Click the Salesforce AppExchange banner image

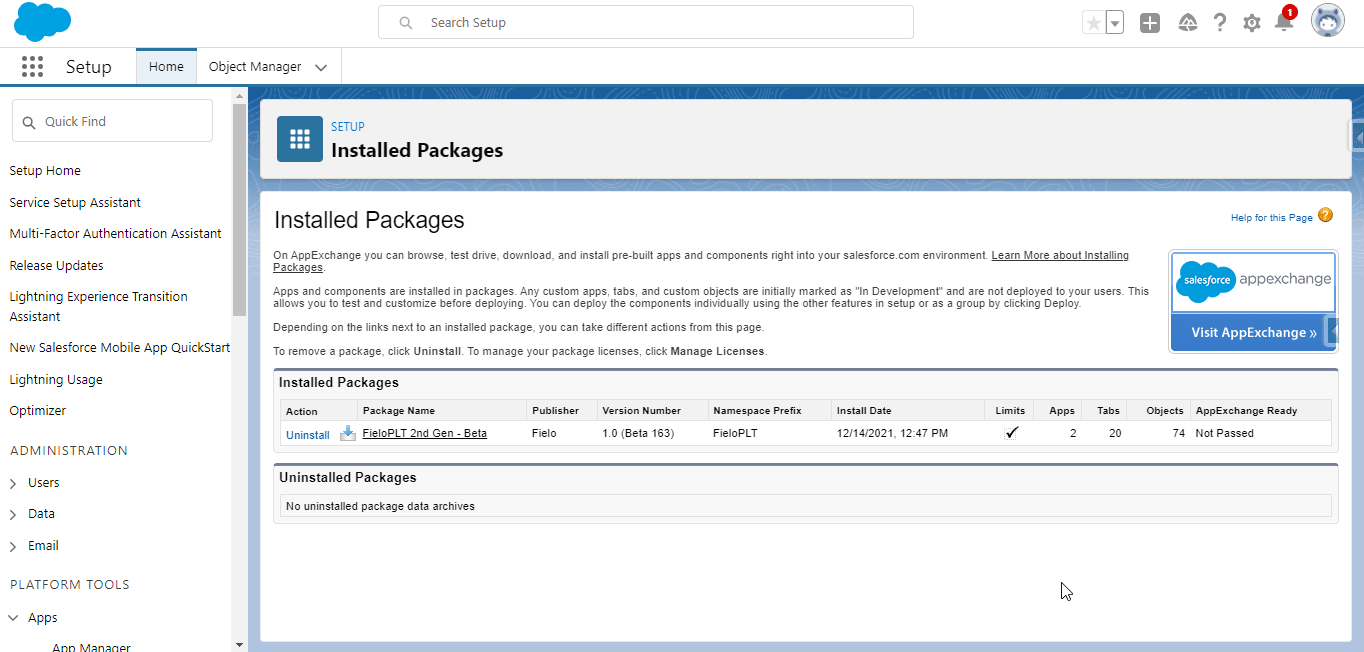tap(1254, 281)
